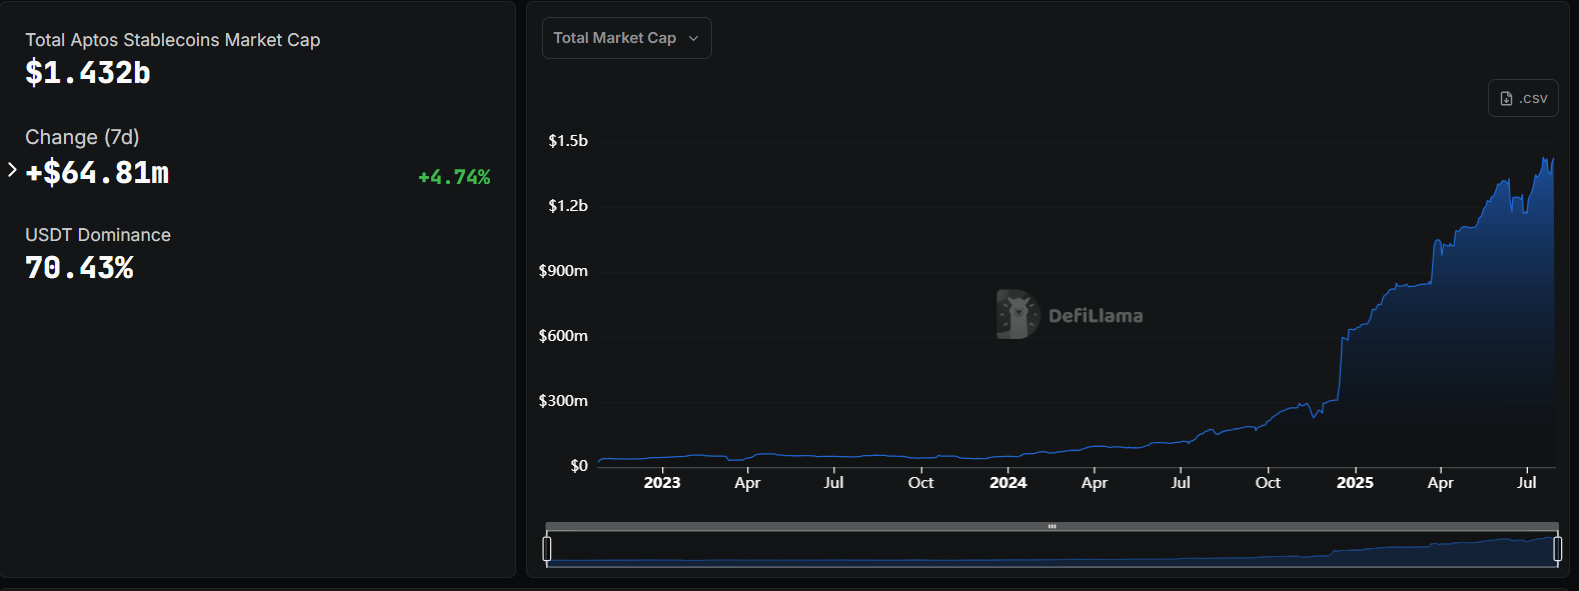Image resolution: width=1579 pixels, height=591 pixels.
Task: Download chart data as .csv
Action: pos(1523,98)
